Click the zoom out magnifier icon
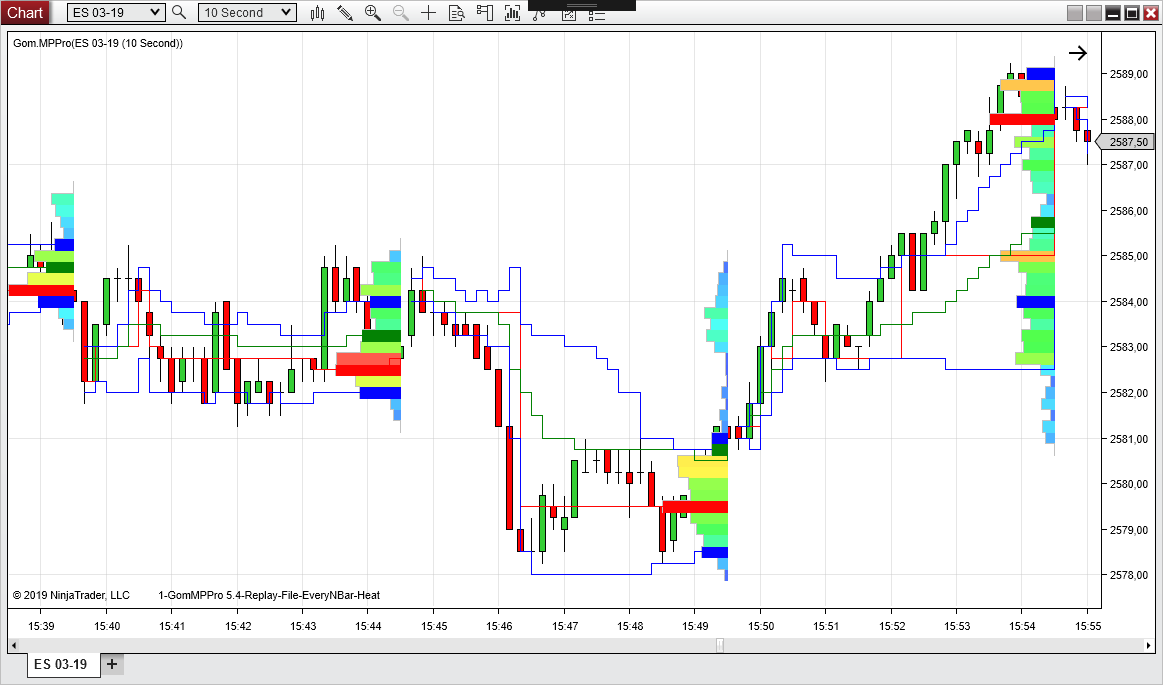The height and width of the screenshot is (685, 1163). [401, 13]
